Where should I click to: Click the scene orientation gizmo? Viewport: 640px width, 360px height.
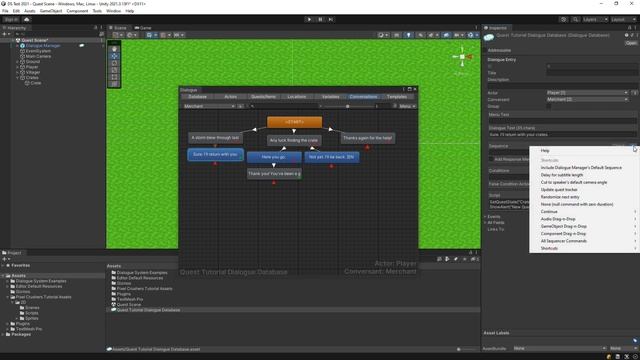pos(462,57)
